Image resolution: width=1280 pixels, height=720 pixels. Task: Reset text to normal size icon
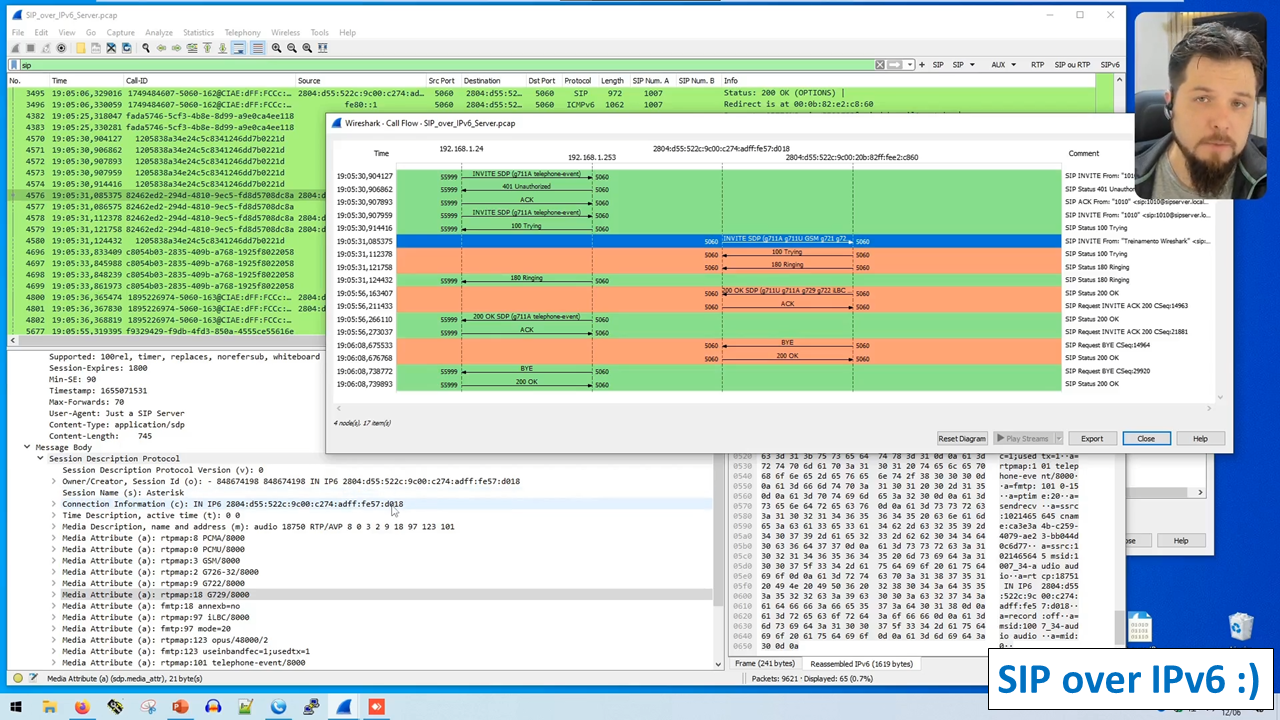coord(307,48)
